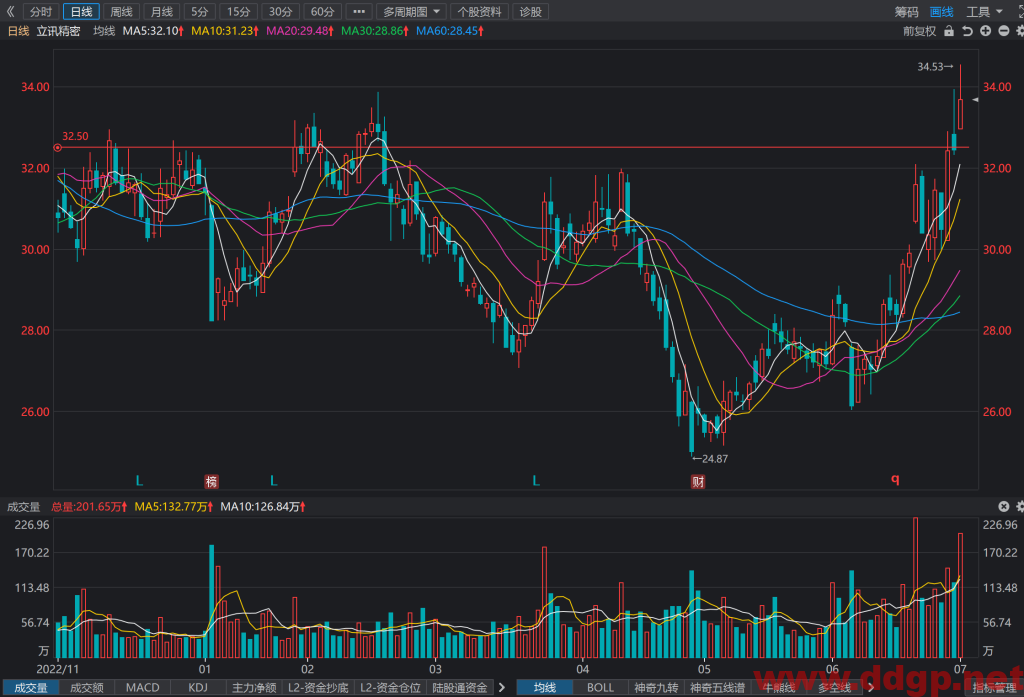Toggle the 筹码 chip distribution panel
1024x697 pixels.
coord(906,12)
